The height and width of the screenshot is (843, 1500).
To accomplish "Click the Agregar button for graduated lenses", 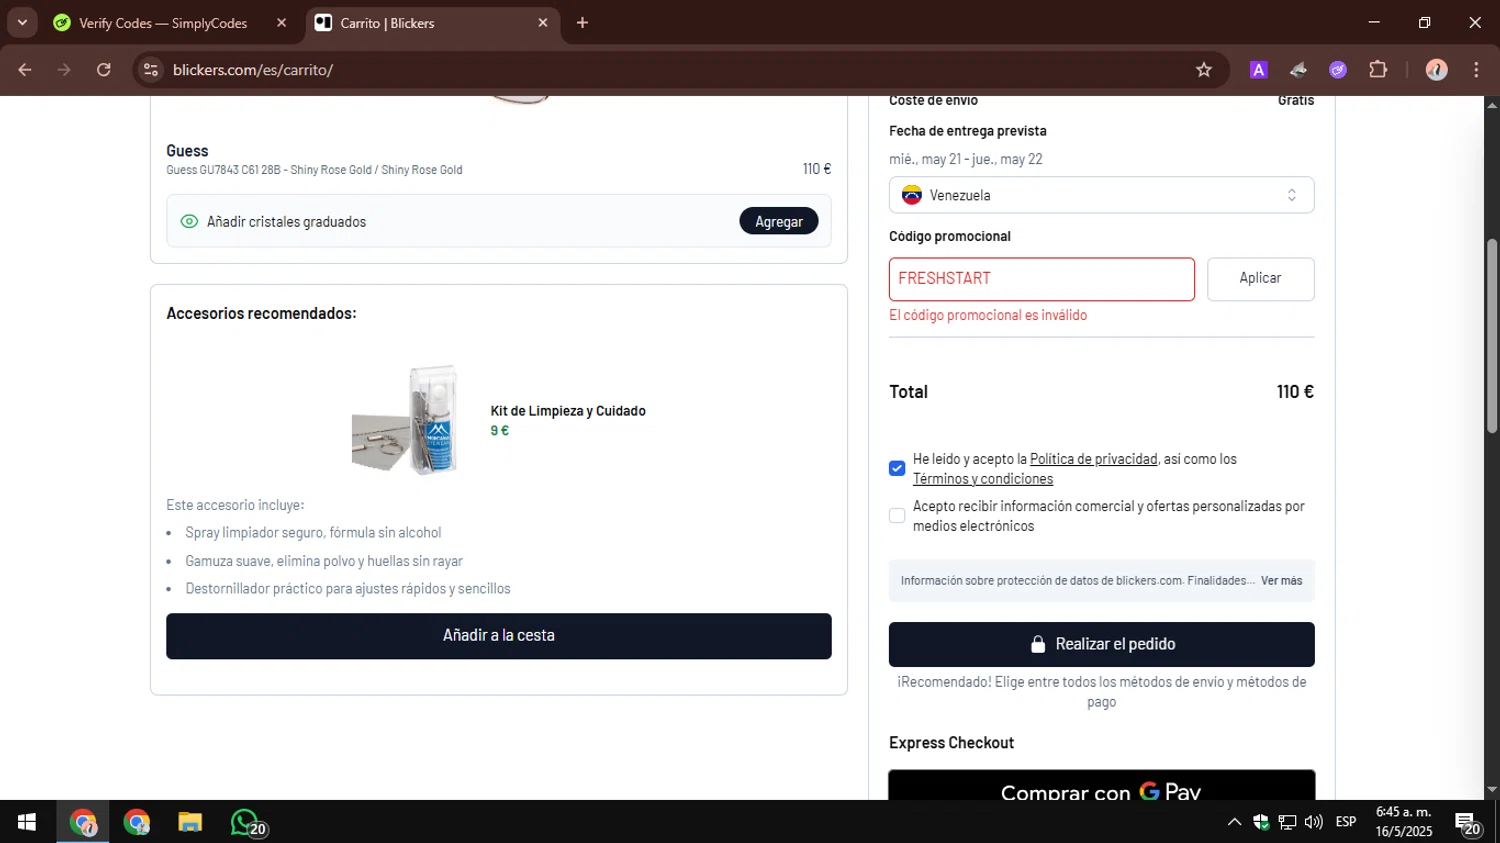I will (779, 222).
